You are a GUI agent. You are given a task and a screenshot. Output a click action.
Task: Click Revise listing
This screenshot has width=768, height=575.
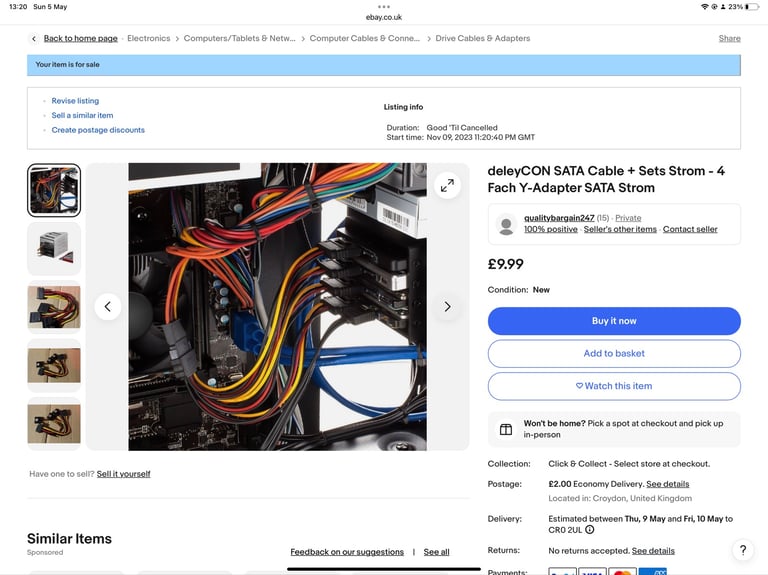pos(75,100)
